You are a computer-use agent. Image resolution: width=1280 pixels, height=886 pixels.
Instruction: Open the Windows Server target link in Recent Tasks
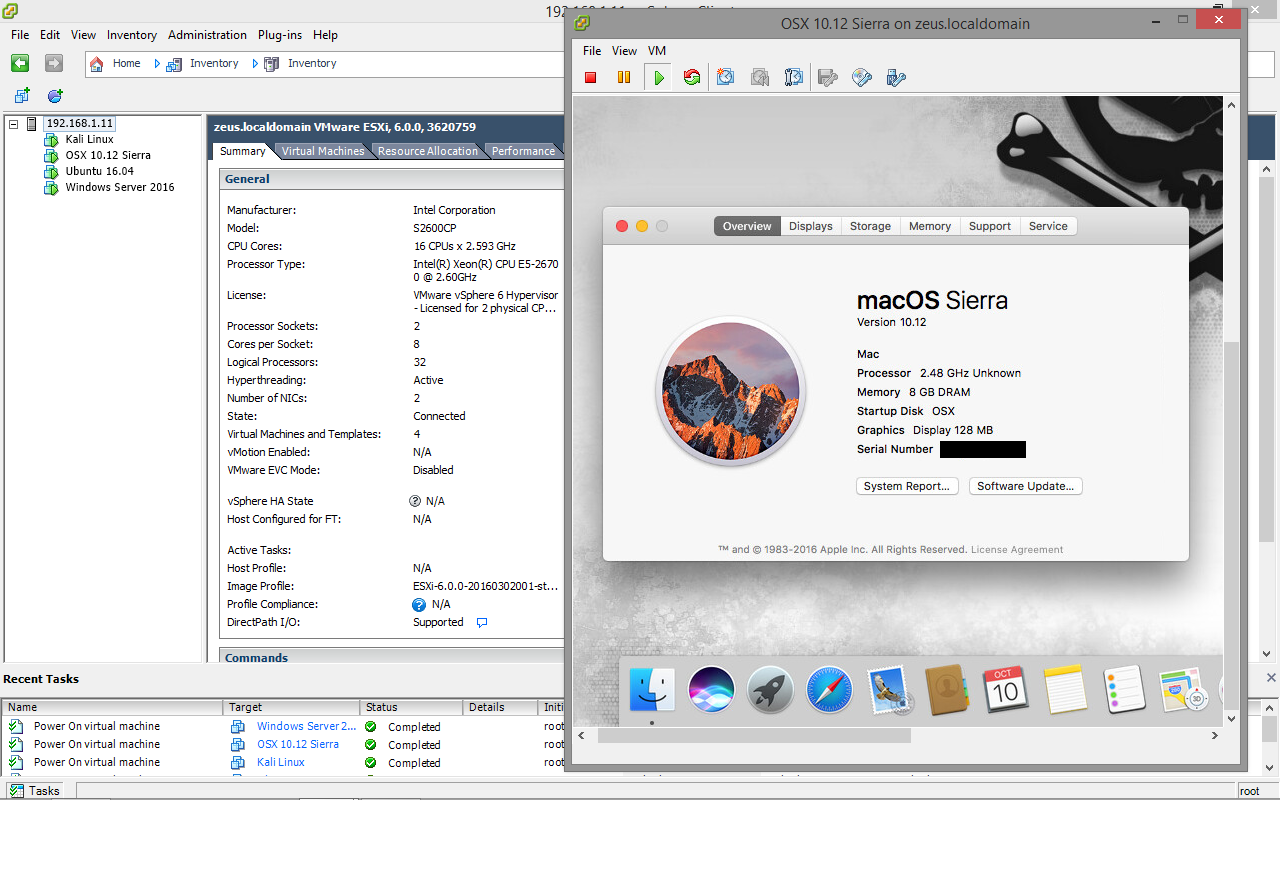pyautogui.click(x=306, y=726)
